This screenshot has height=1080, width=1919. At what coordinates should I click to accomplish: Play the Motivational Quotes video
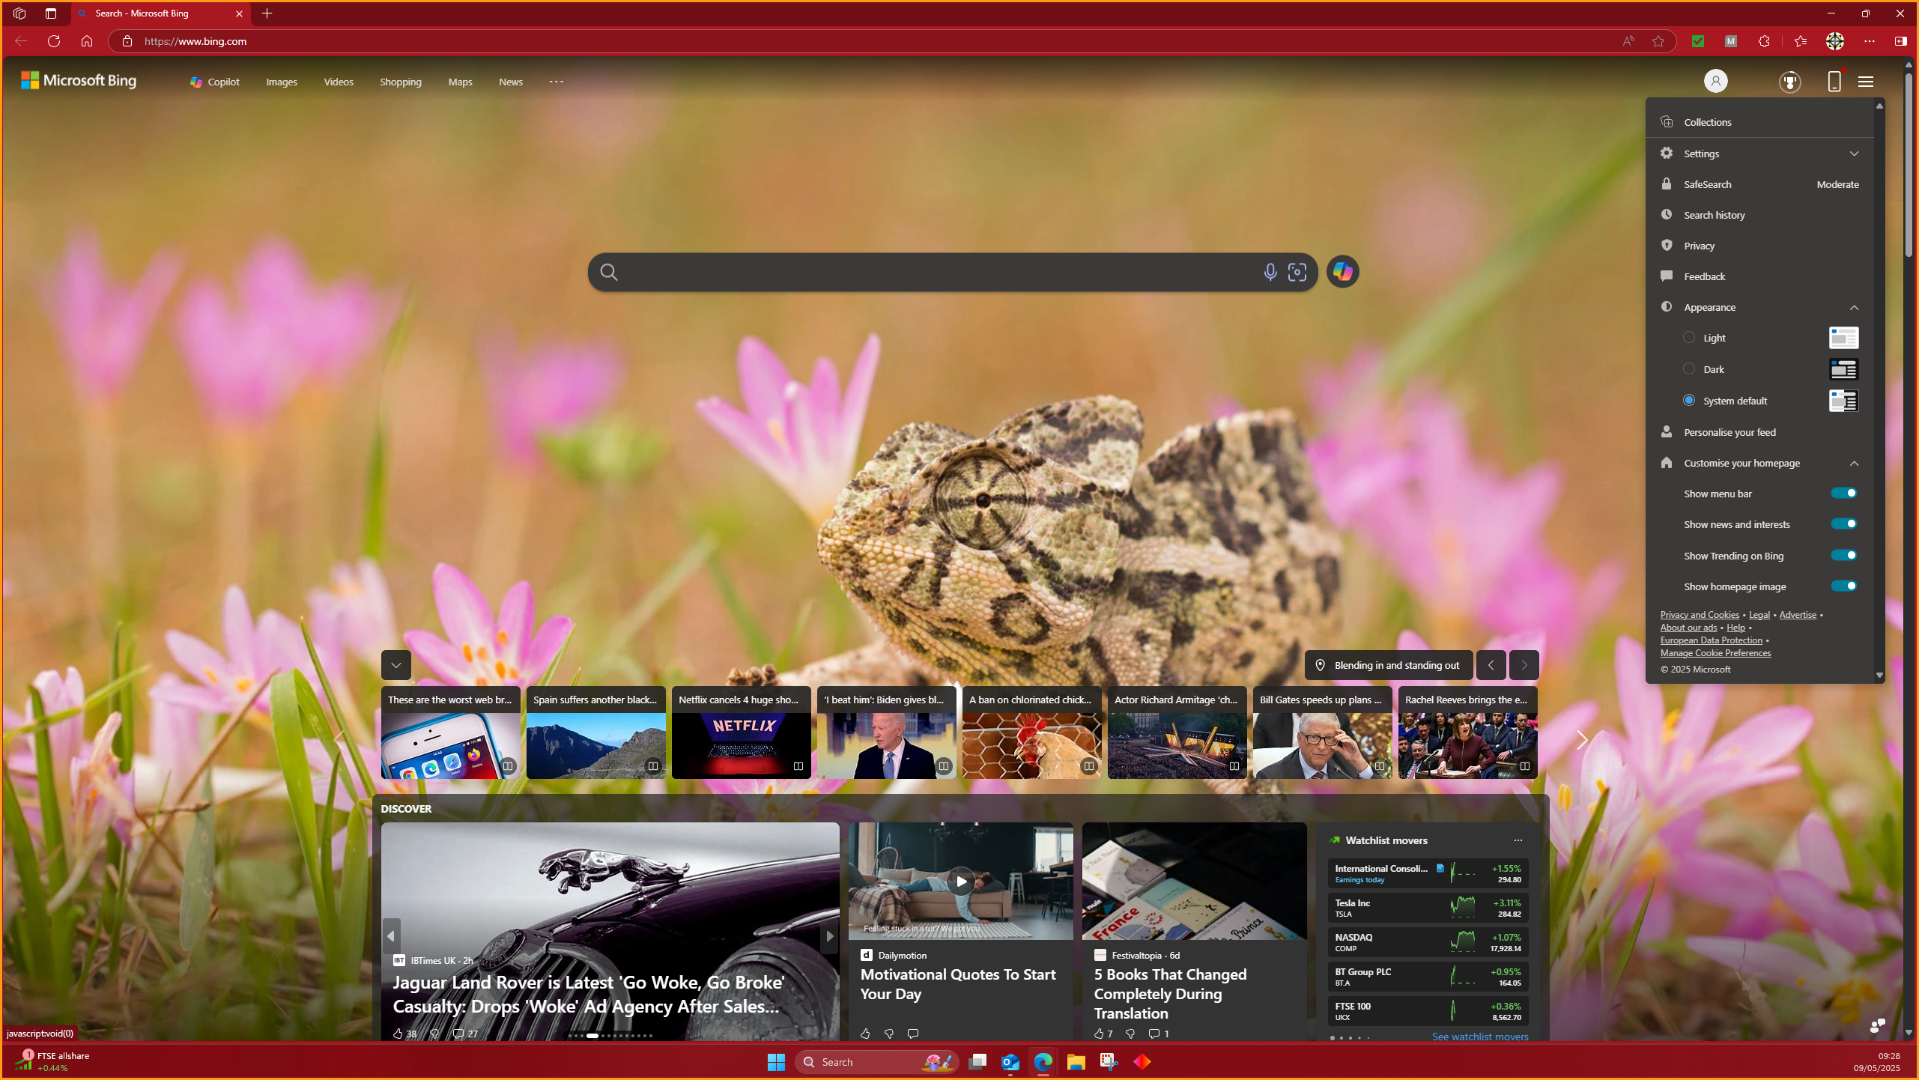(960, 881)
